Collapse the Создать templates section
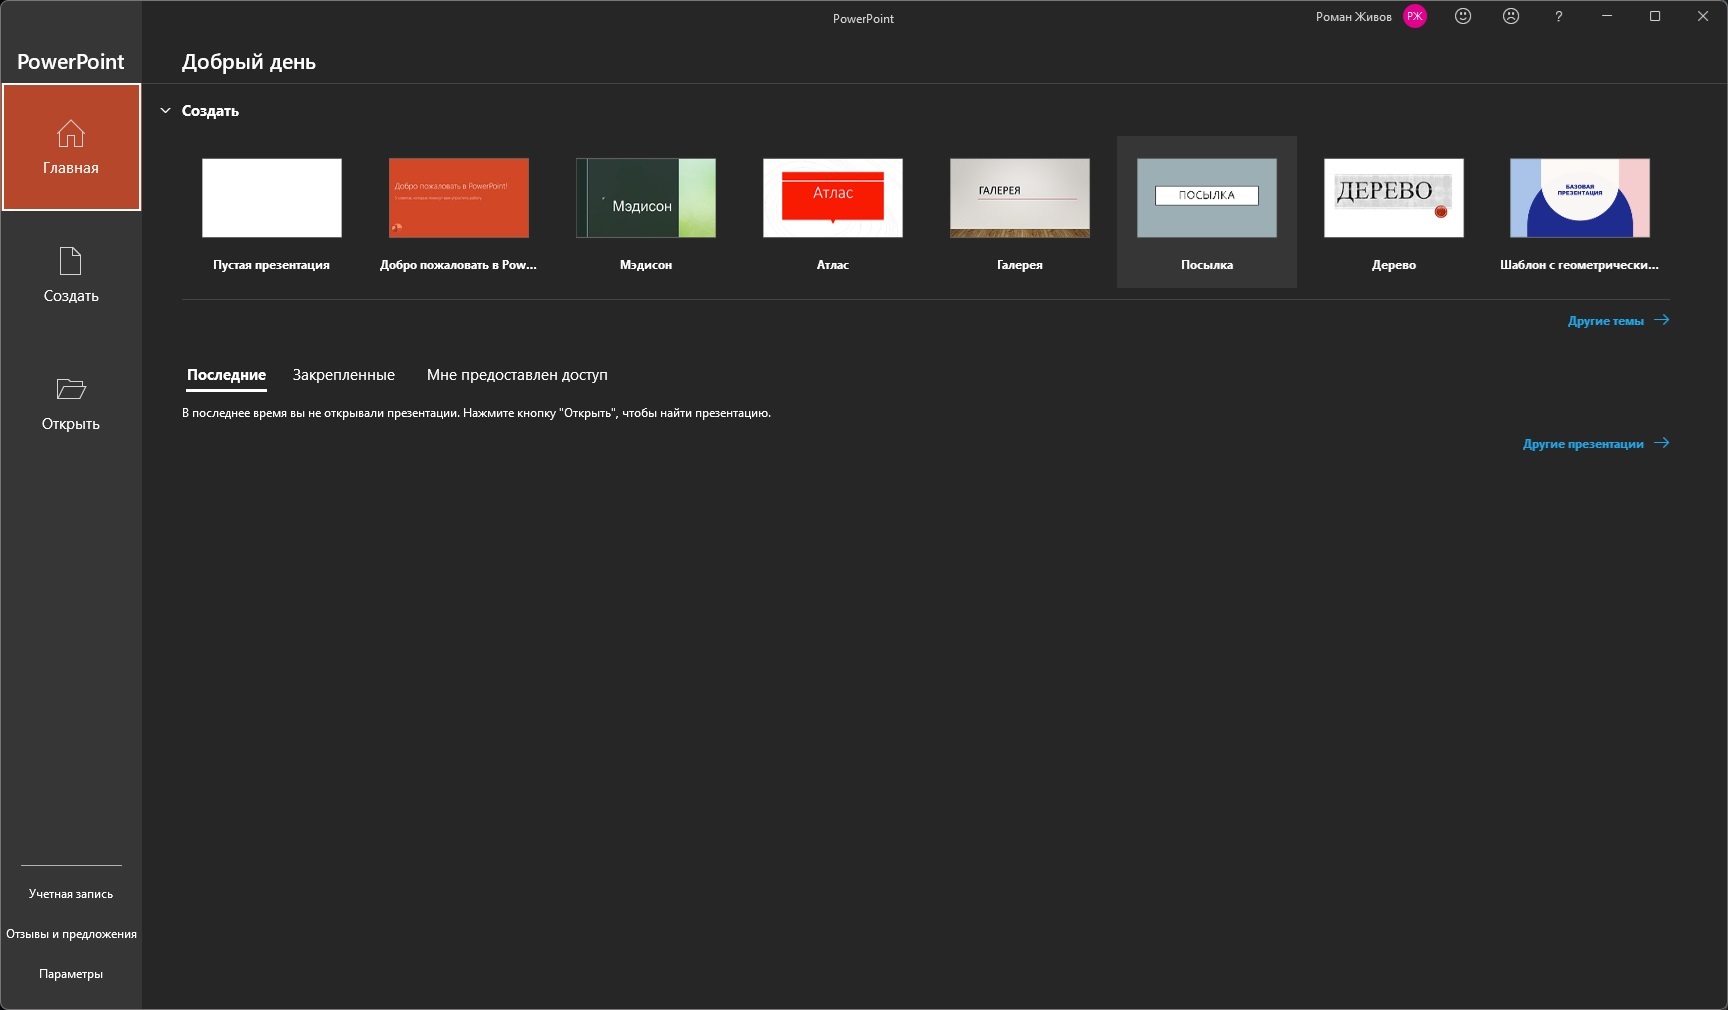Image resolution: width=1728 pixels, height=1010 pixels. (166, 111)
